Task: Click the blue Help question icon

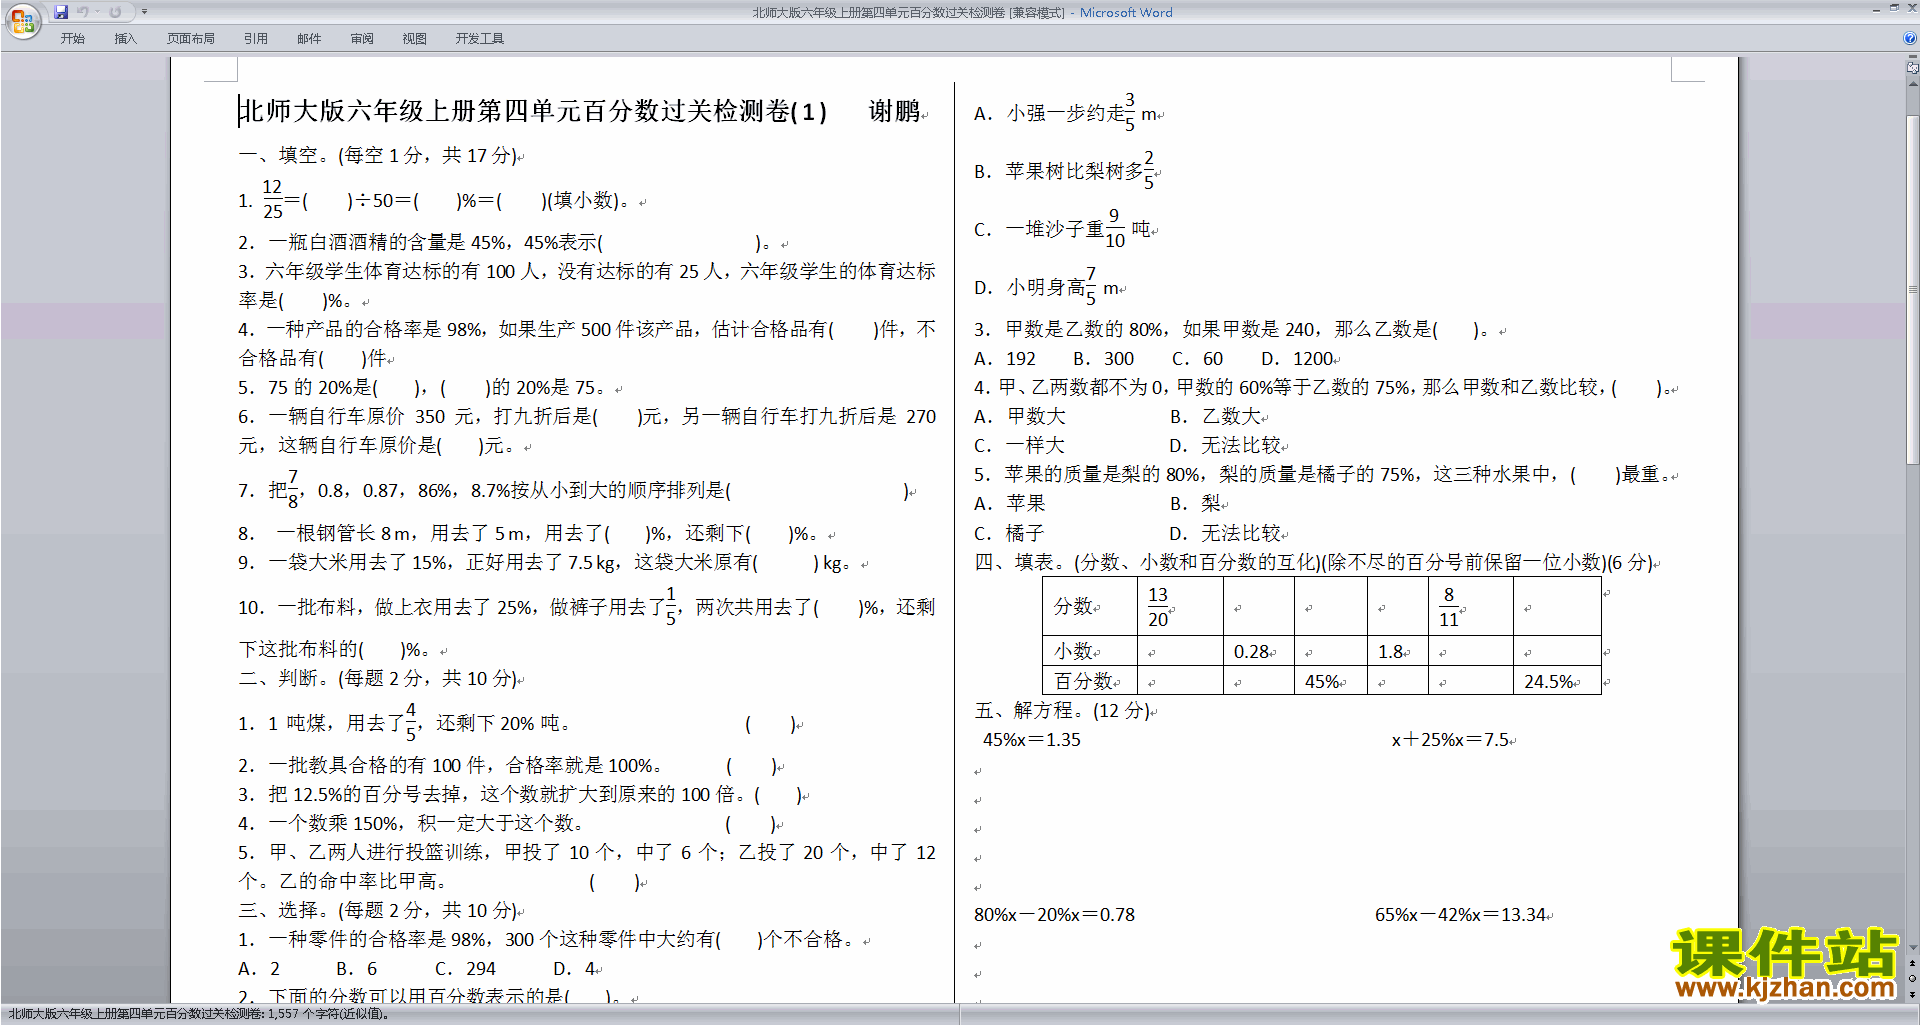Action: click(1910, 38)
